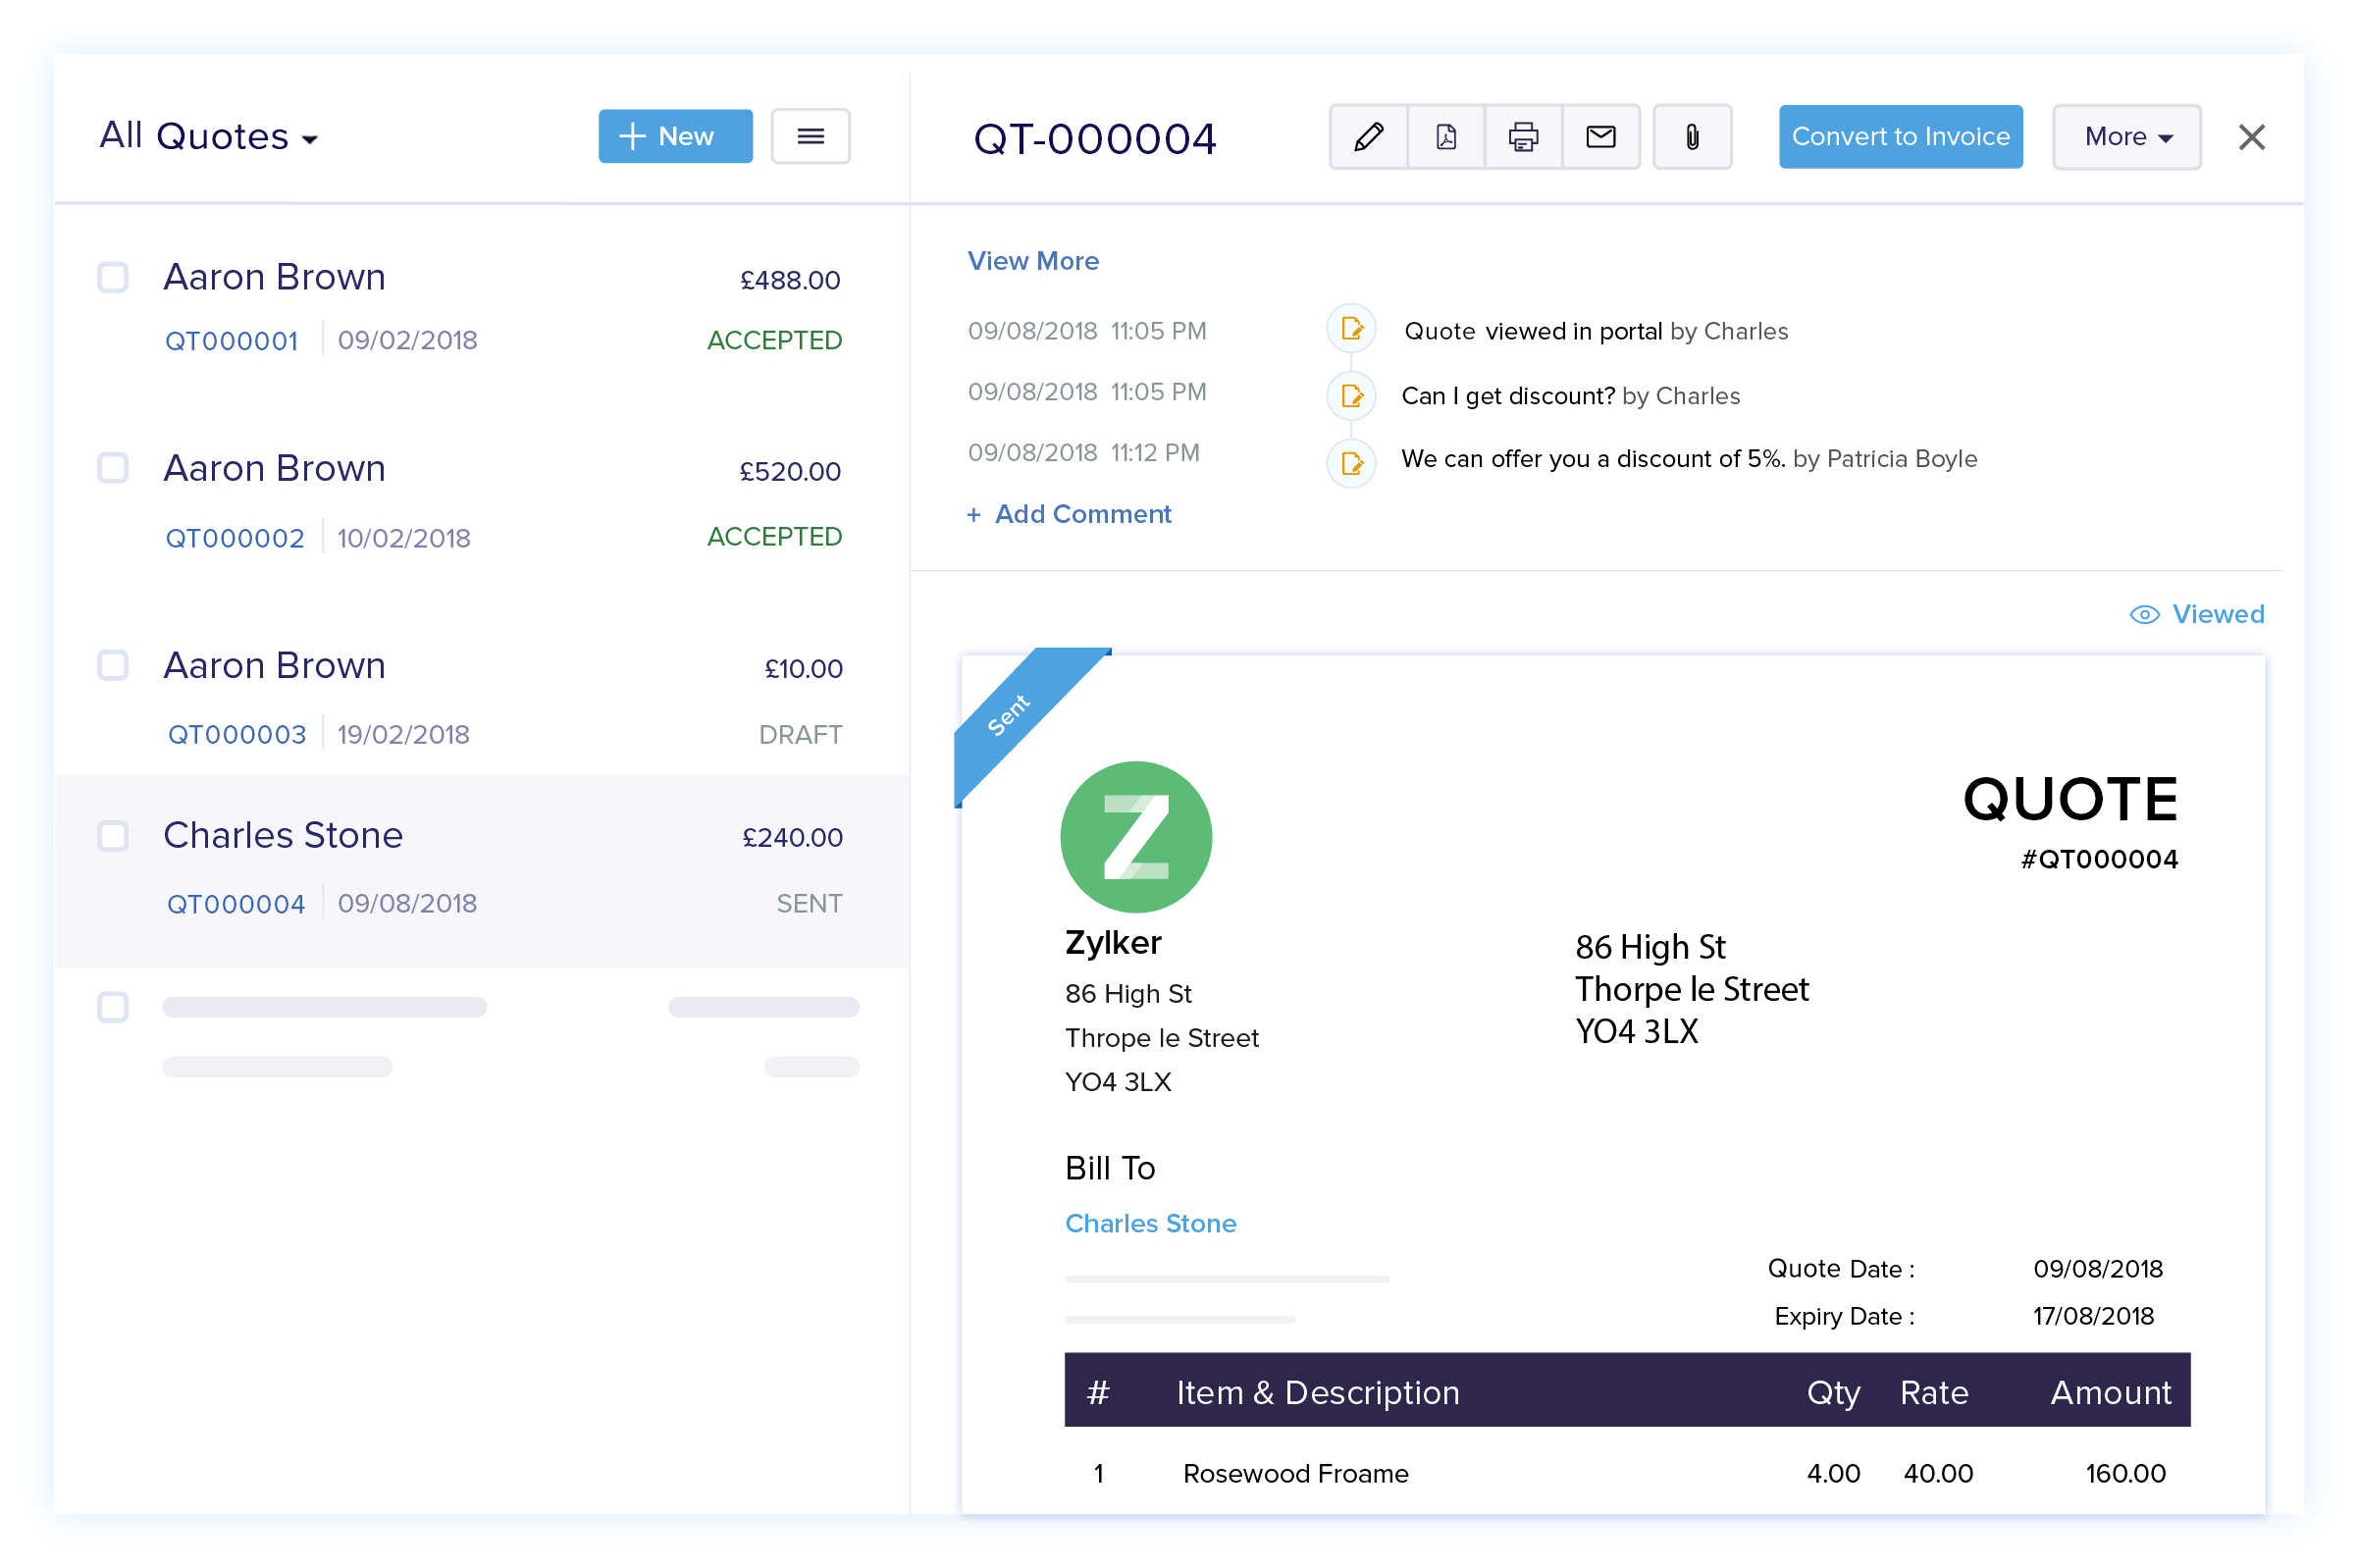
Task: Expand the timeline with View More
Action: (x=1033, y=261)
